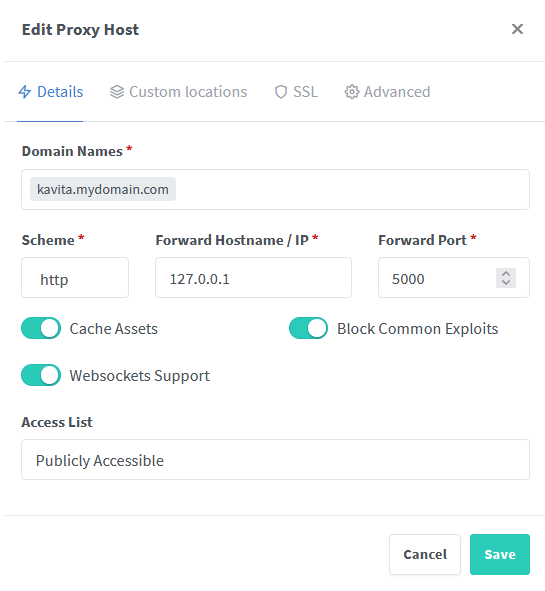Close the Edit Proxy Host dialog
This screenshot has width=545, height=591.
517,29
